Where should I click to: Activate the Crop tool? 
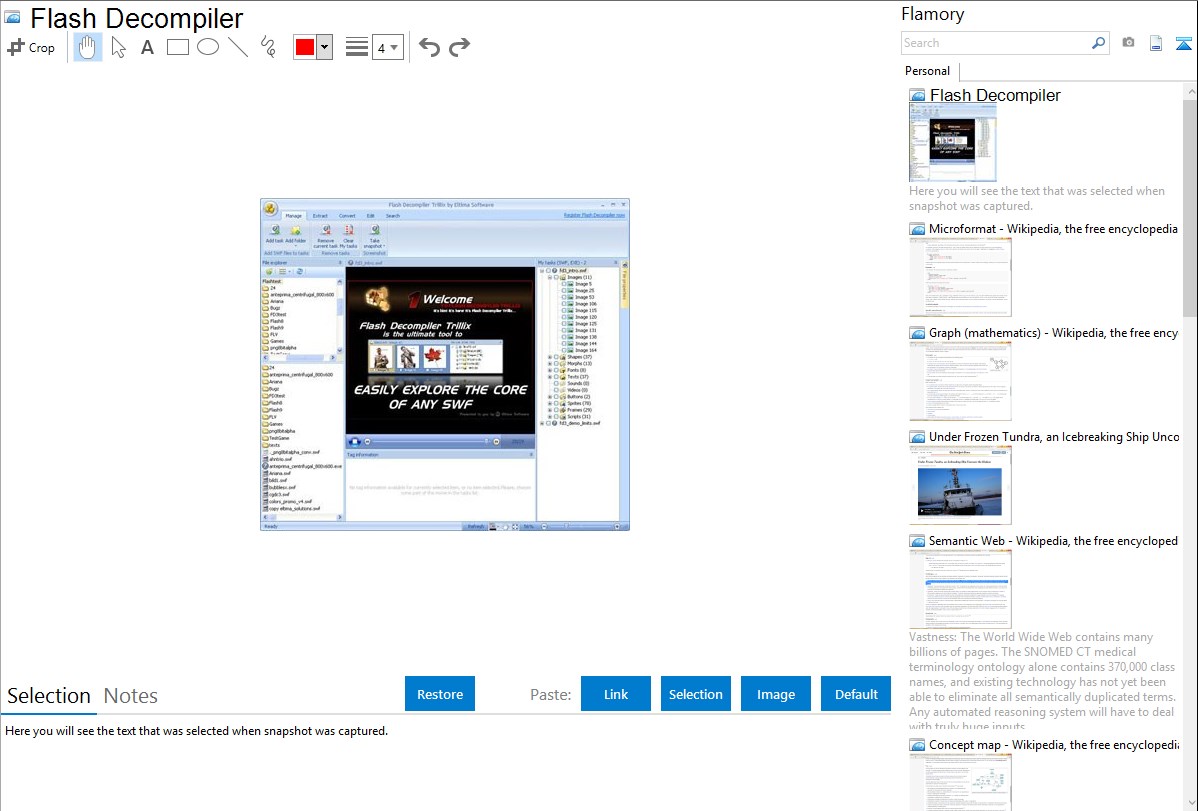31,47
